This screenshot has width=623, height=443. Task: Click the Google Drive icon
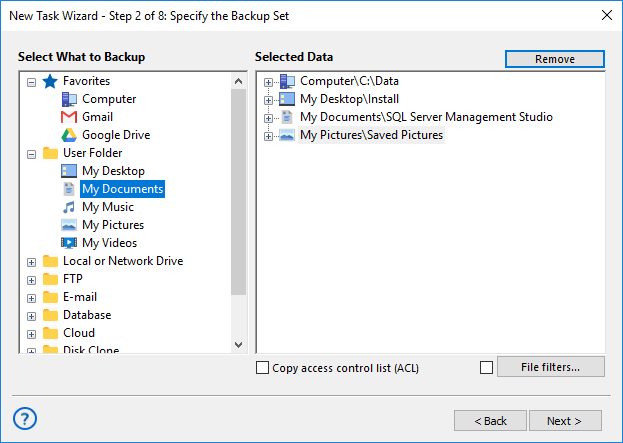pos(69,135)
